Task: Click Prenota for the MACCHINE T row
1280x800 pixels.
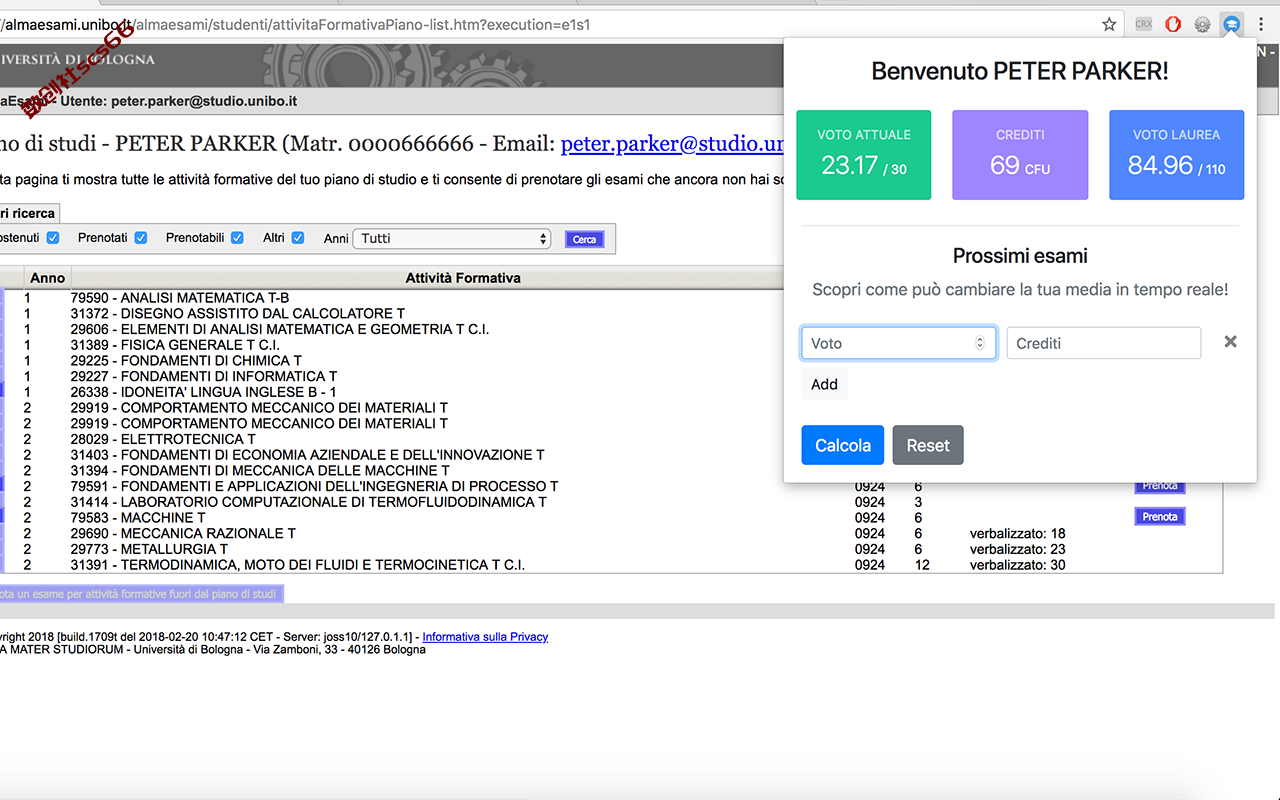Action: [1159, 517]
